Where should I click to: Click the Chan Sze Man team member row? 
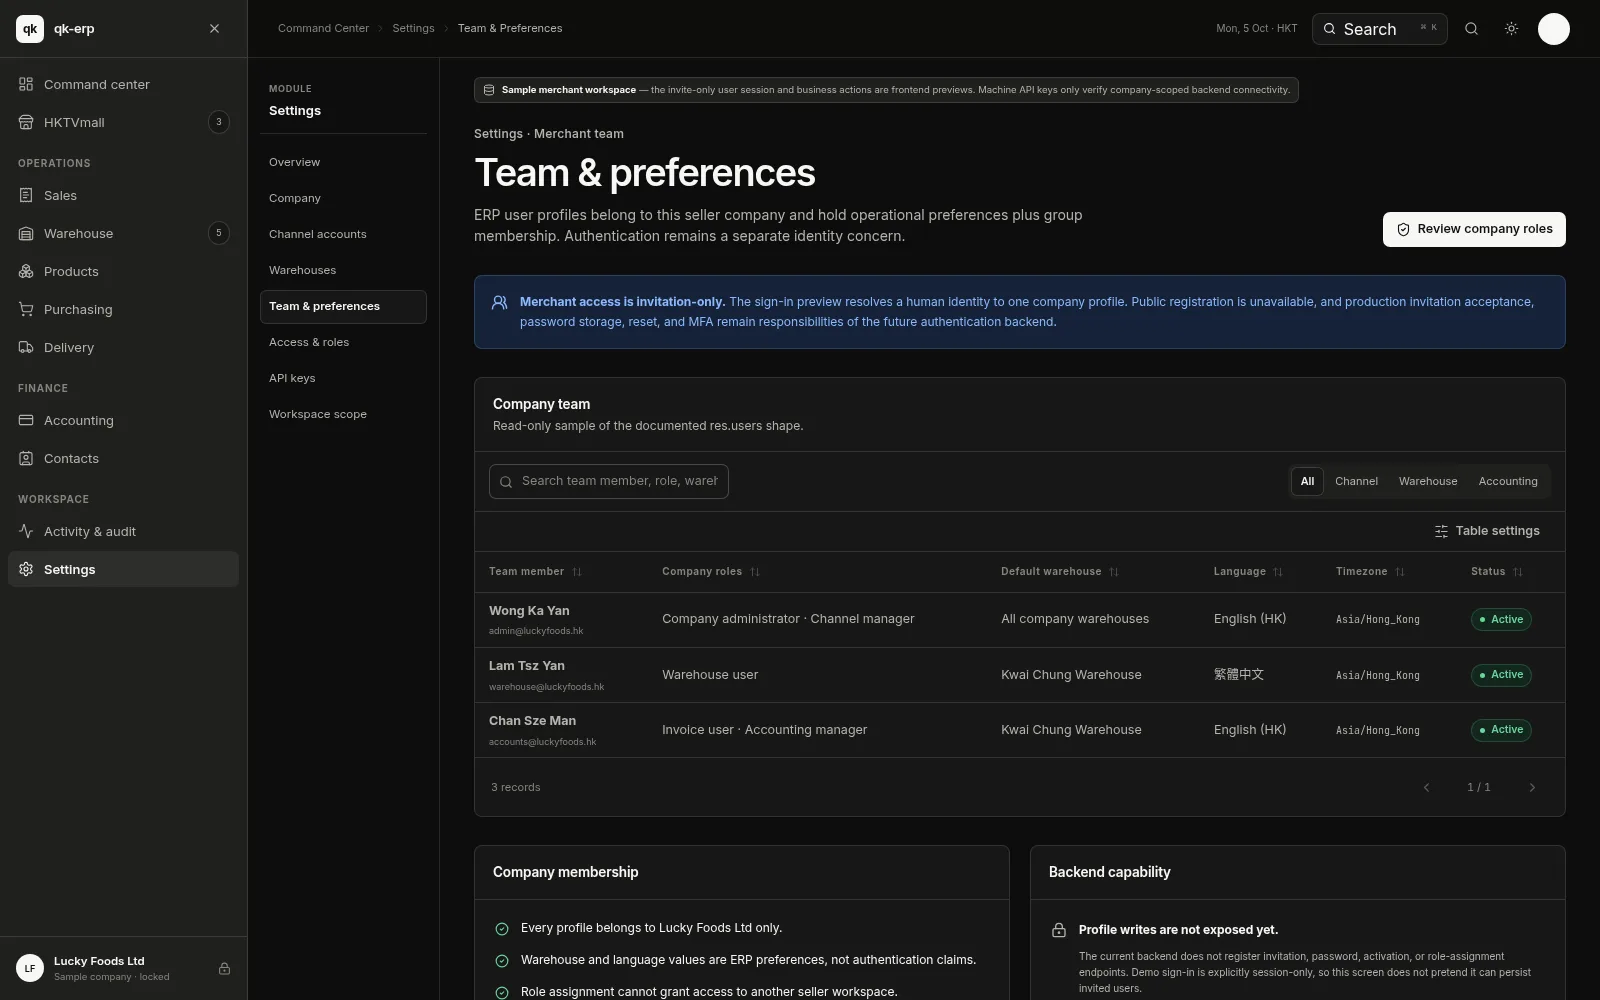[1019, 730]
